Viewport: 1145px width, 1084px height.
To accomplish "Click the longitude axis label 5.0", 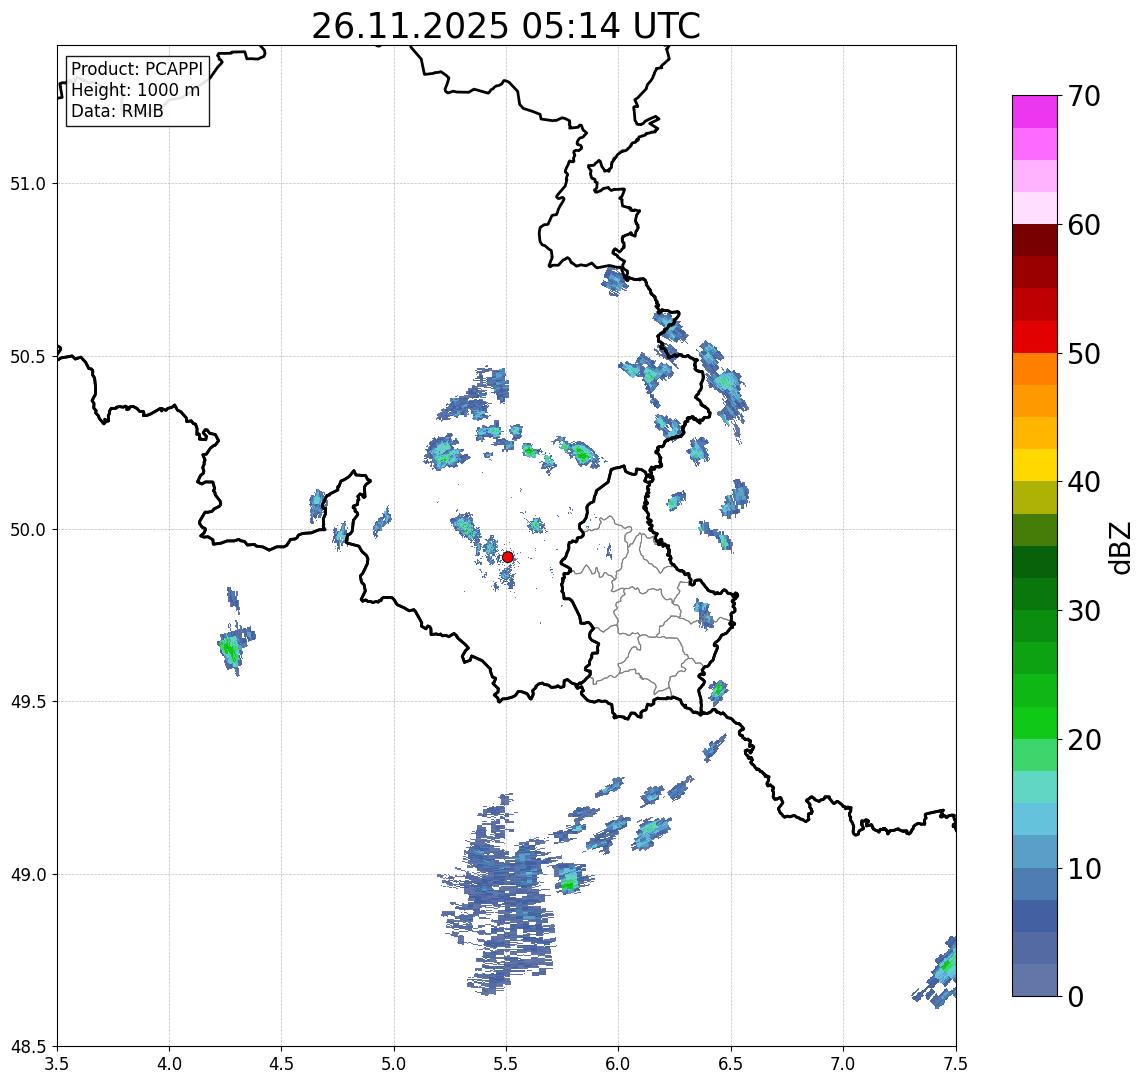I will 394,1064.
